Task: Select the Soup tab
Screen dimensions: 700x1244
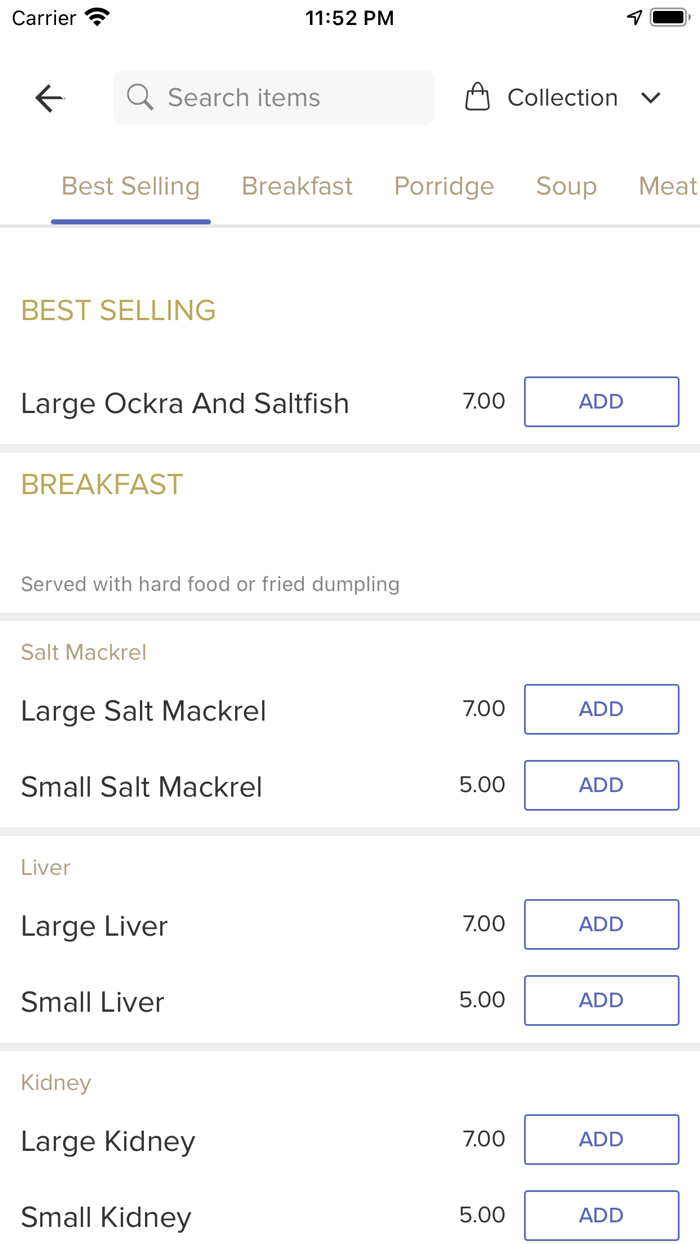Action: pyautogui.click(x=566, y=186)
